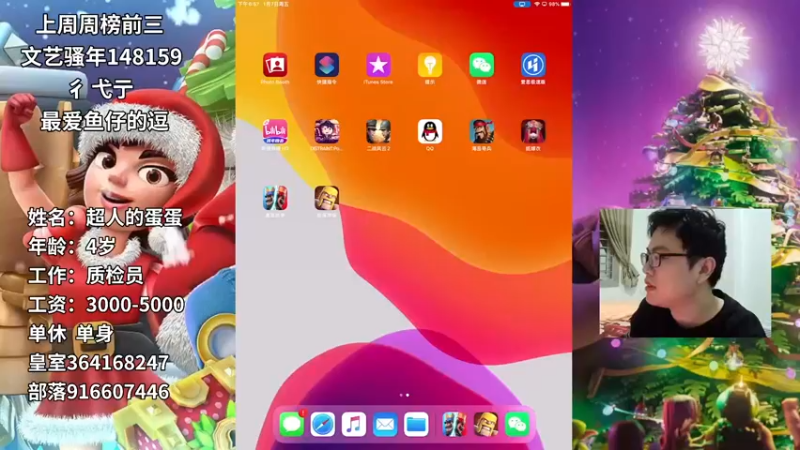Image resolution: width=800 pixels, height=450 pixels.
Task: Tap the status bar time and date
Action: [x=264, y=4]
